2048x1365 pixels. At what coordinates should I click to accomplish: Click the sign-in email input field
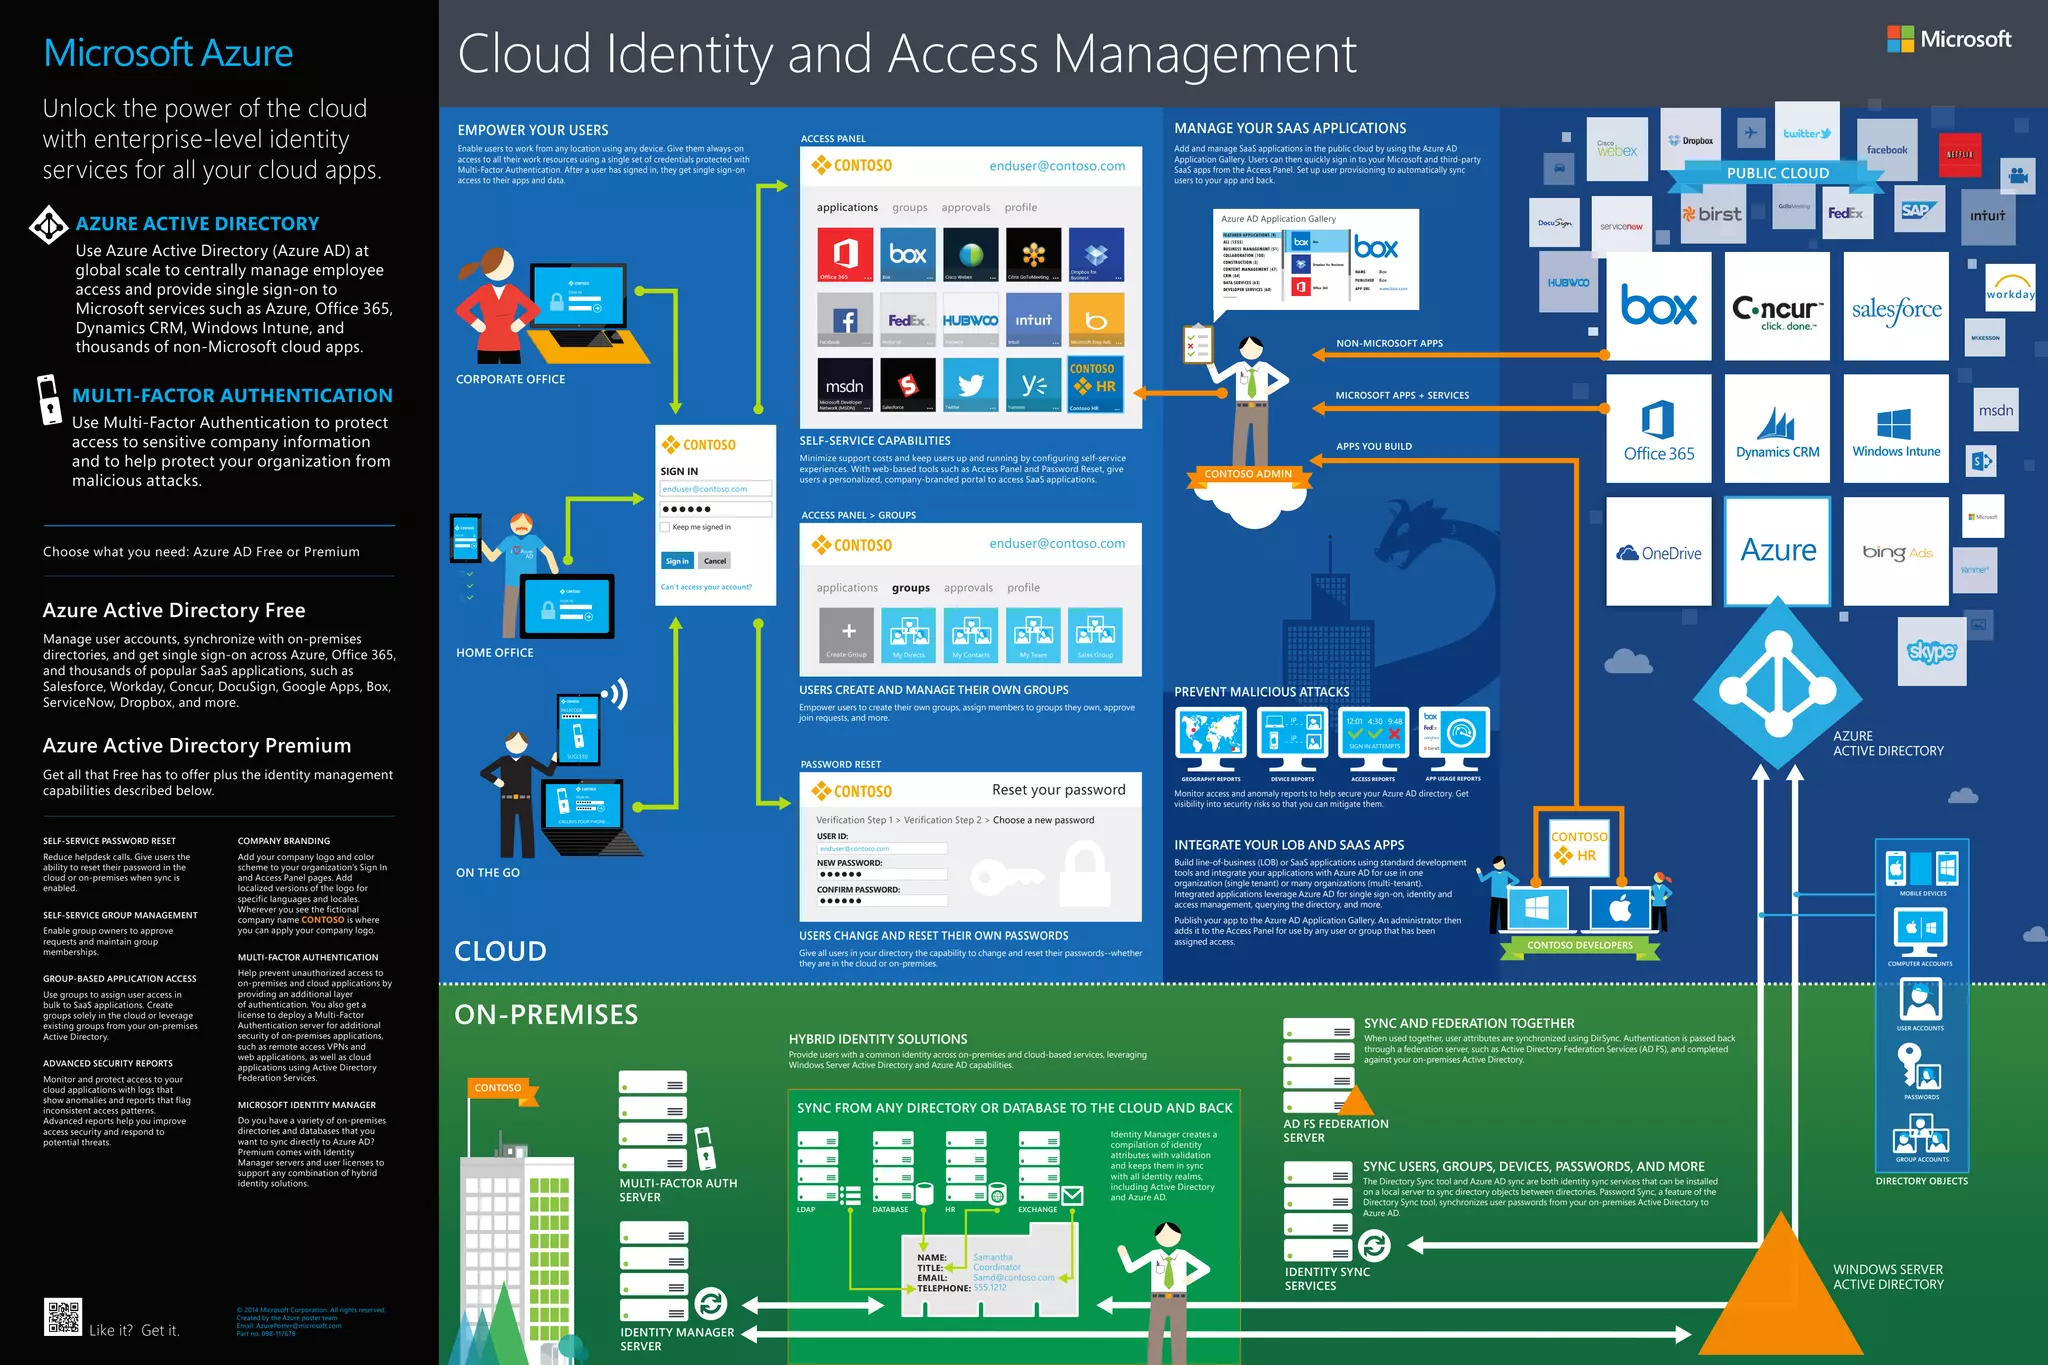coord(715,489)
